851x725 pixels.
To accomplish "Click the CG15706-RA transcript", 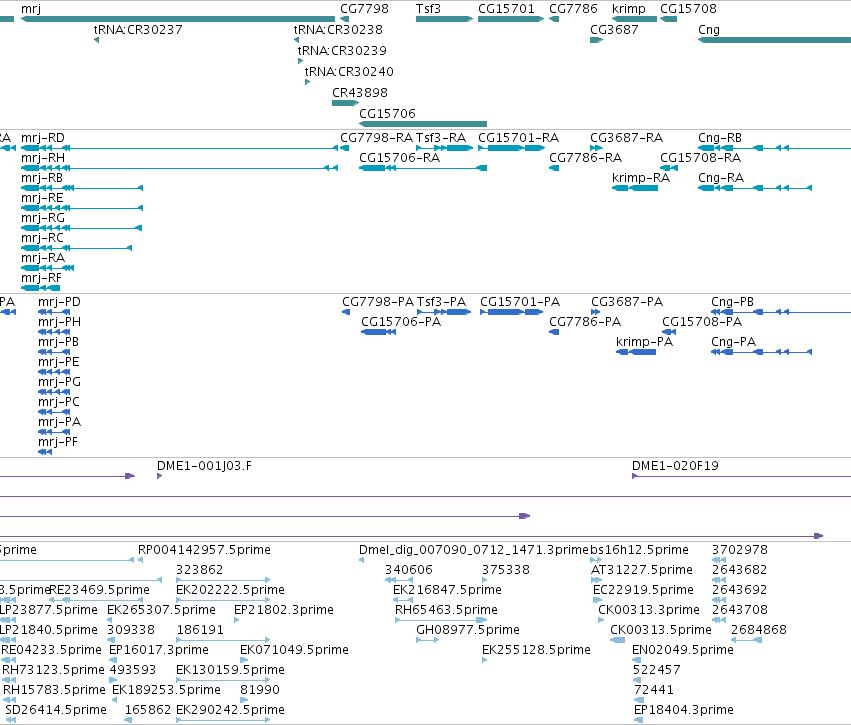I will click(423, 168).
